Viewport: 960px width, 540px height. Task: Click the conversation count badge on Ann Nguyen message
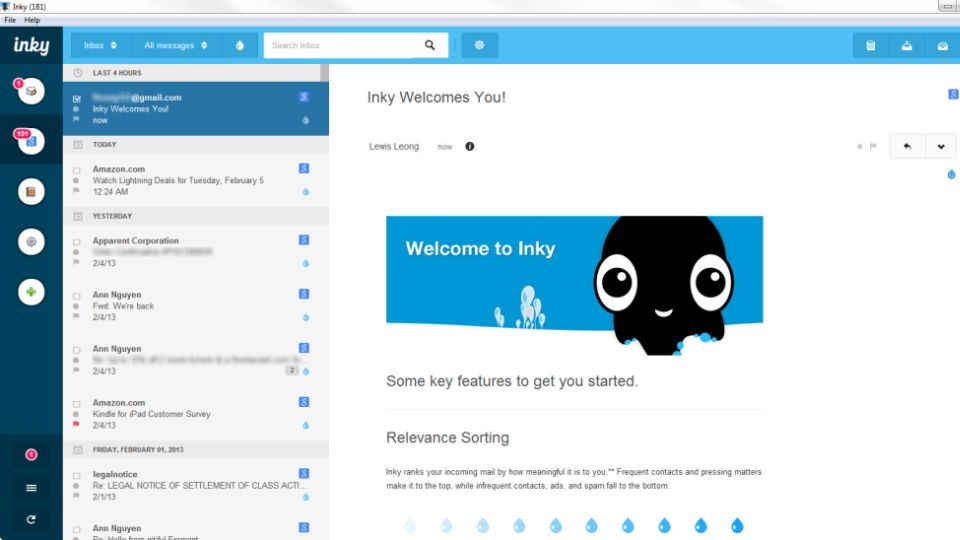click(292, 370)
